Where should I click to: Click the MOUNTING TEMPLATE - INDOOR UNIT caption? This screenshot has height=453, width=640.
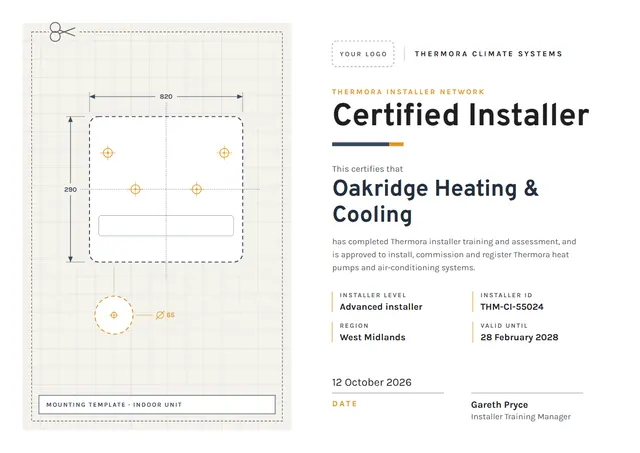(x=114, y=405)
